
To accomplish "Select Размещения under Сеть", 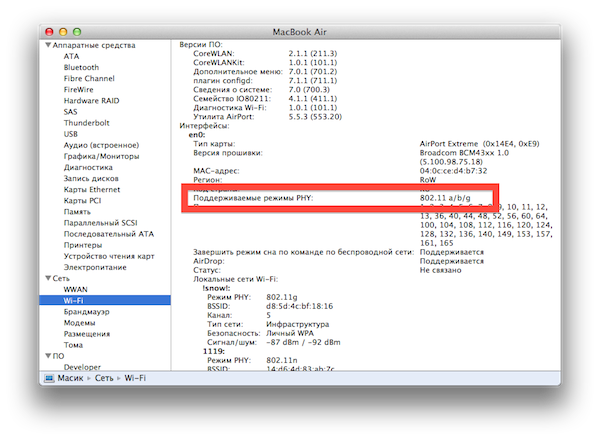I will pyautogui.click(x=87, y=334).
